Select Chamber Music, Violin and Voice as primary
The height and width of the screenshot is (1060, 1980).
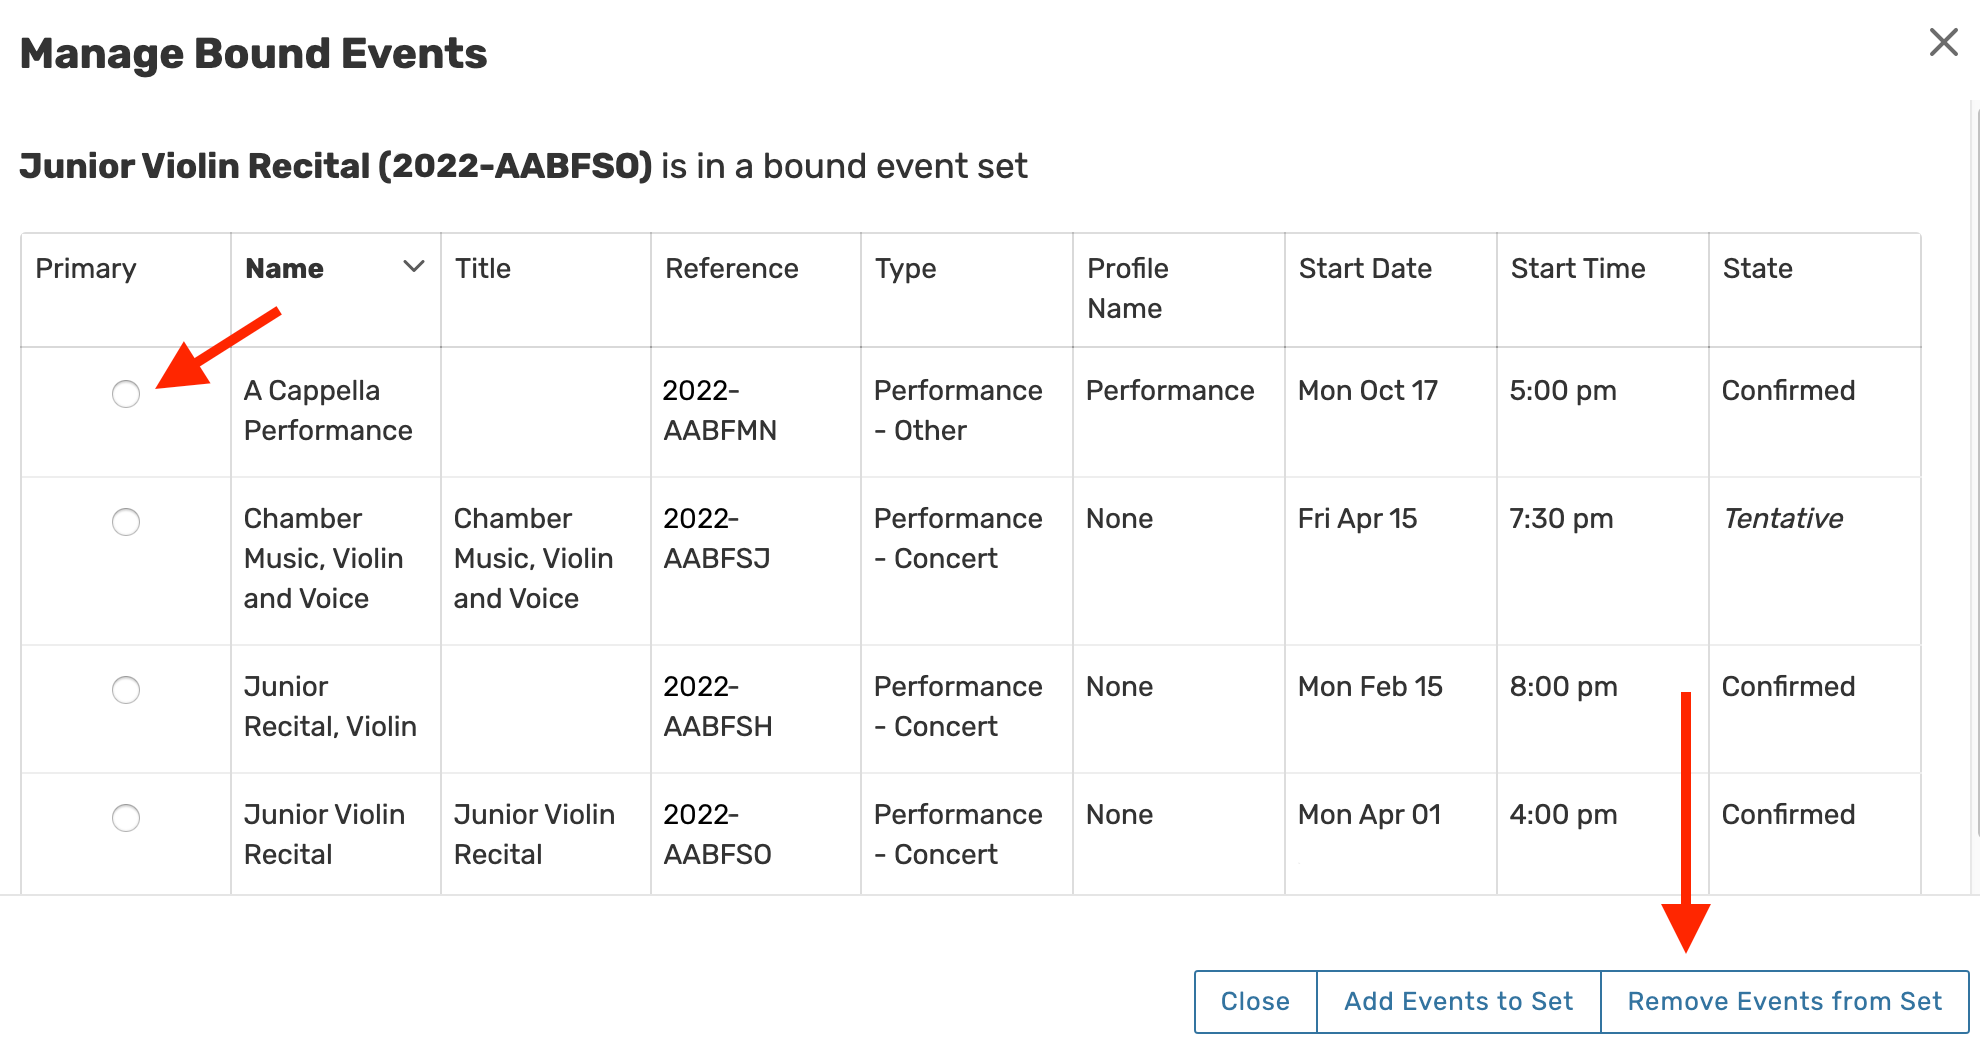[126, 522]
